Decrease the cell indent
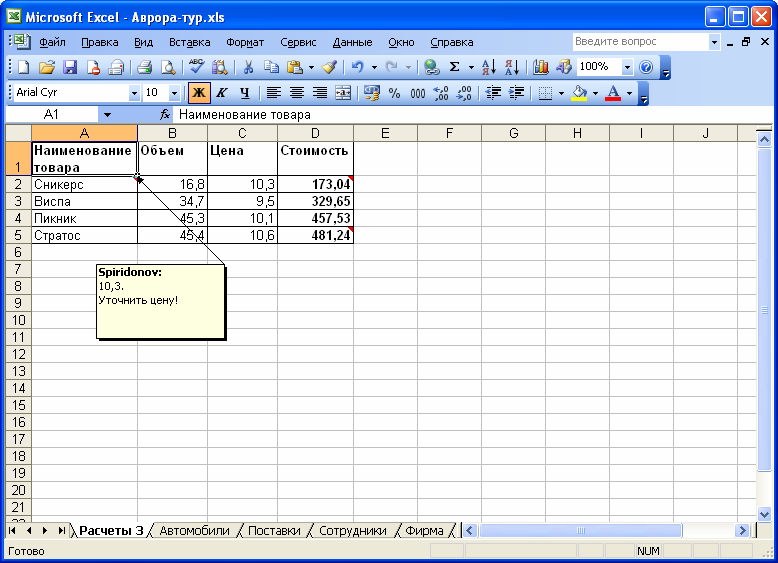 (x=493, y=93)
